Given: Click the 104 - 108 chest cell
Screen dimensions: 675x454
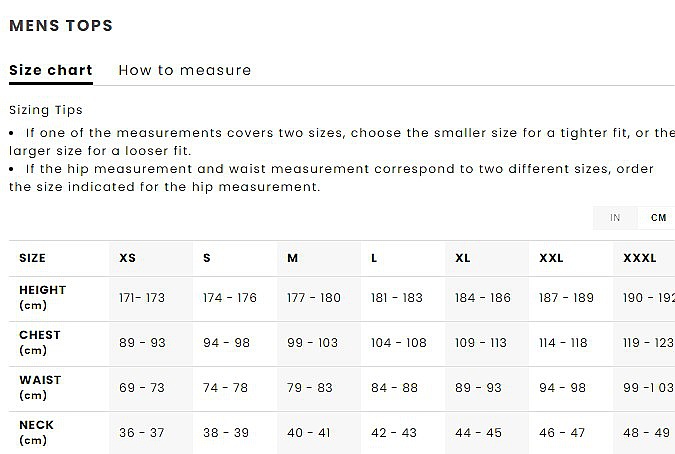Looking at the screenshot, I should (399, 343).
